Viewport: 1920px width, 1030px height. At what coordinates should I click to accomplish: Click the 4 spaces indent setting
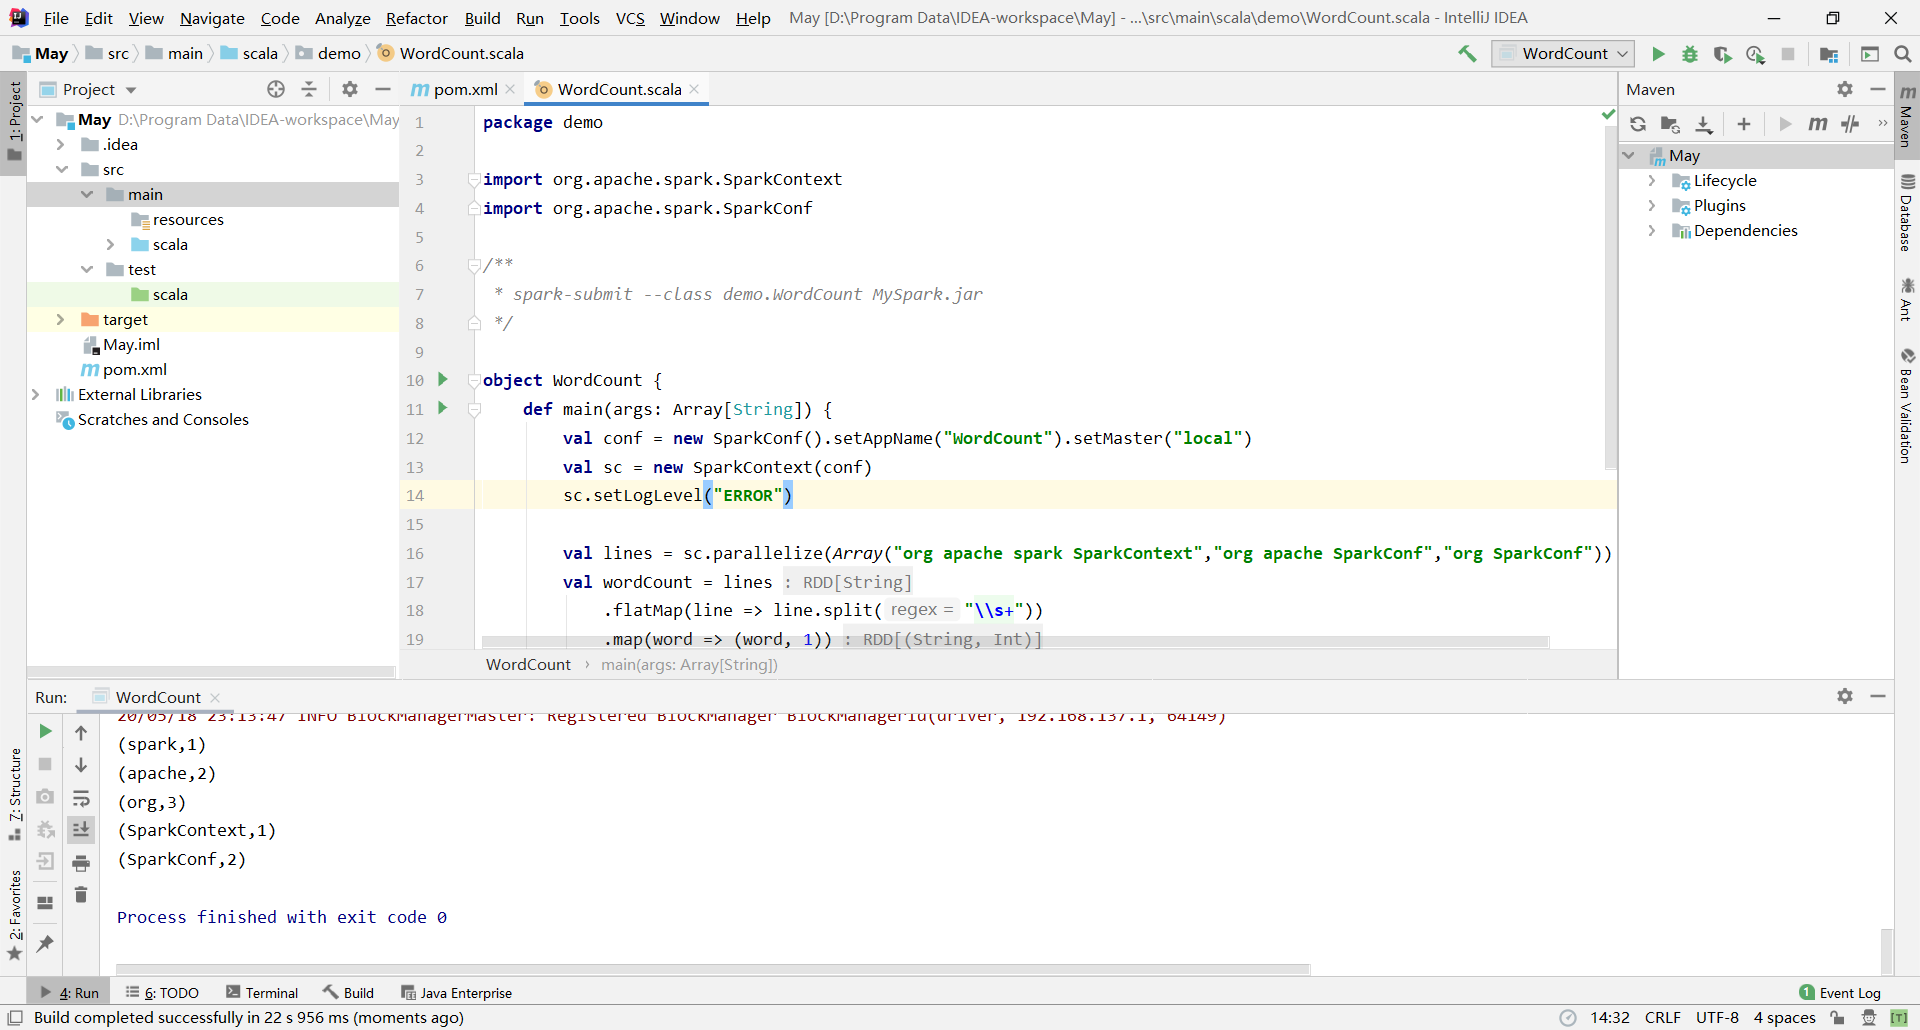point(1784,1018)
